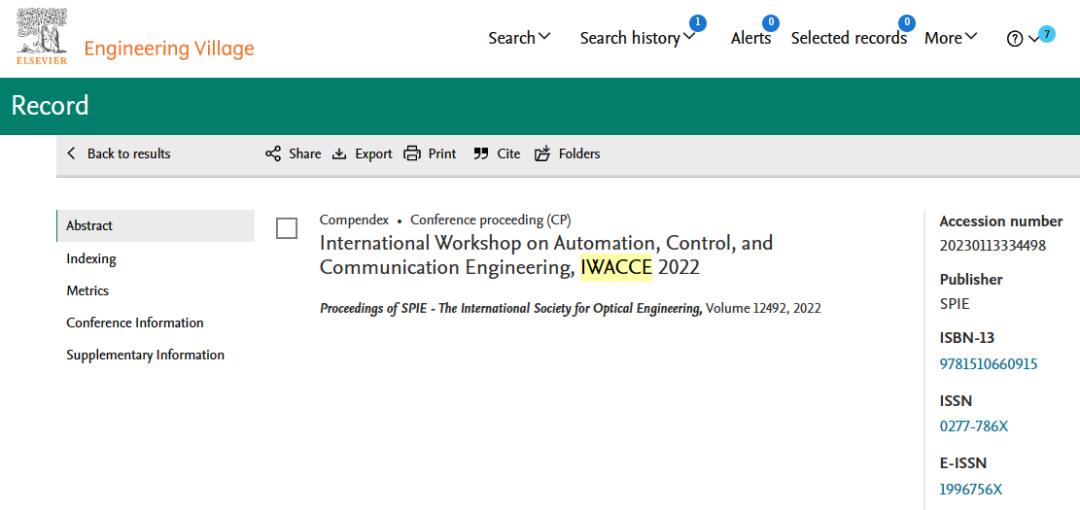Open the Alerts menu item

(750, 38)
